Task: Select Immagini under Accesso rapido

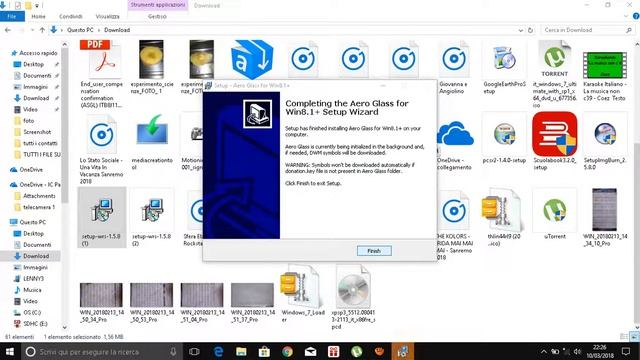Action: [x=35, y=87]
